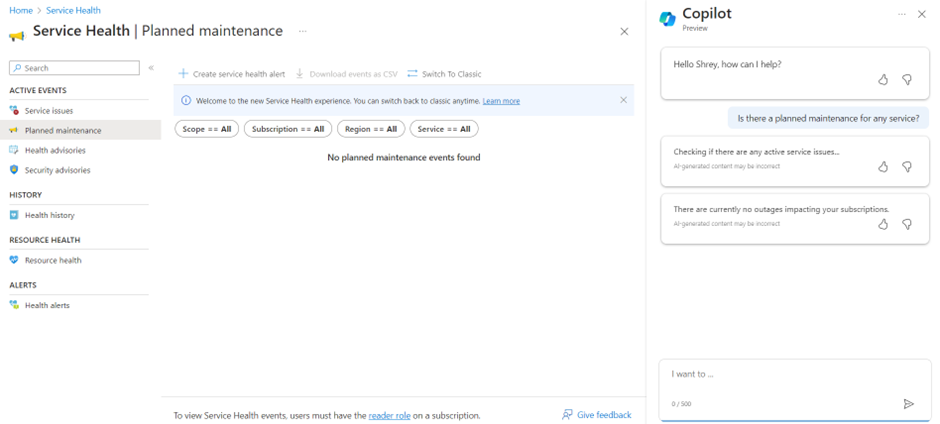Viewport: 940px width, 424px height.
Task: Click Security advisories shield icon
Action: 14,170
